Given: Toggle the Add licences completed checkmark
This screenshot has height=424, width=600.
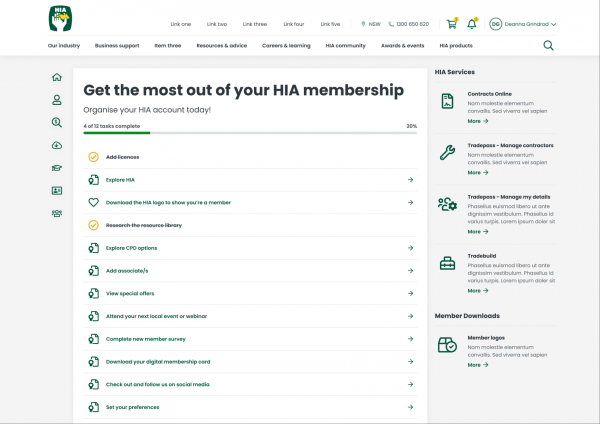Looking at the screenshot, I should tap(93, 157).
